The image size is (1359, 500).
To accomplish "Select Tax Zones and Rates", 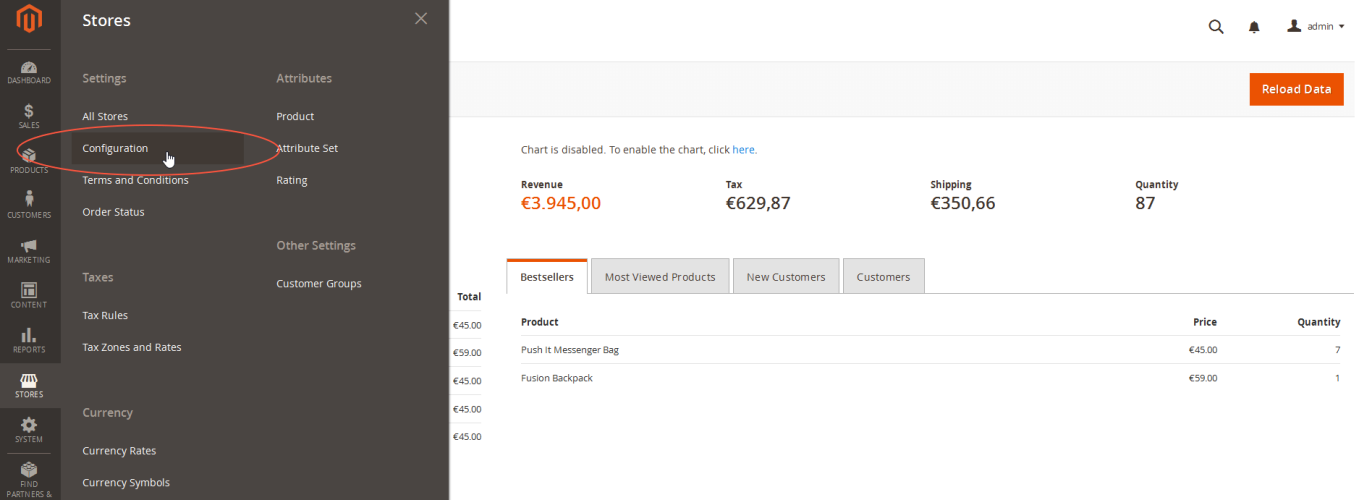I will point(132,347).
